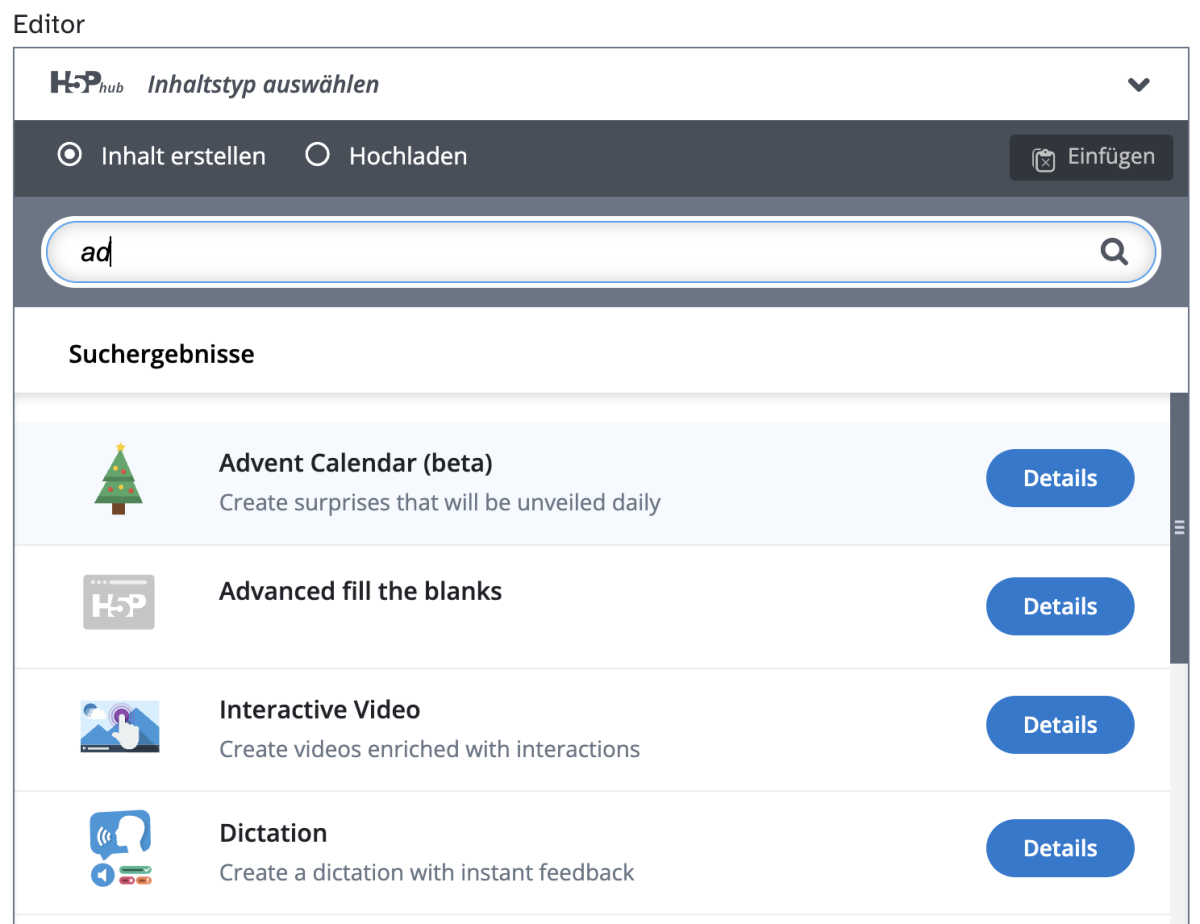Choose the Dictation title in results
The height and width of the screenshot is (924, 1200).
tap(273, 833)
